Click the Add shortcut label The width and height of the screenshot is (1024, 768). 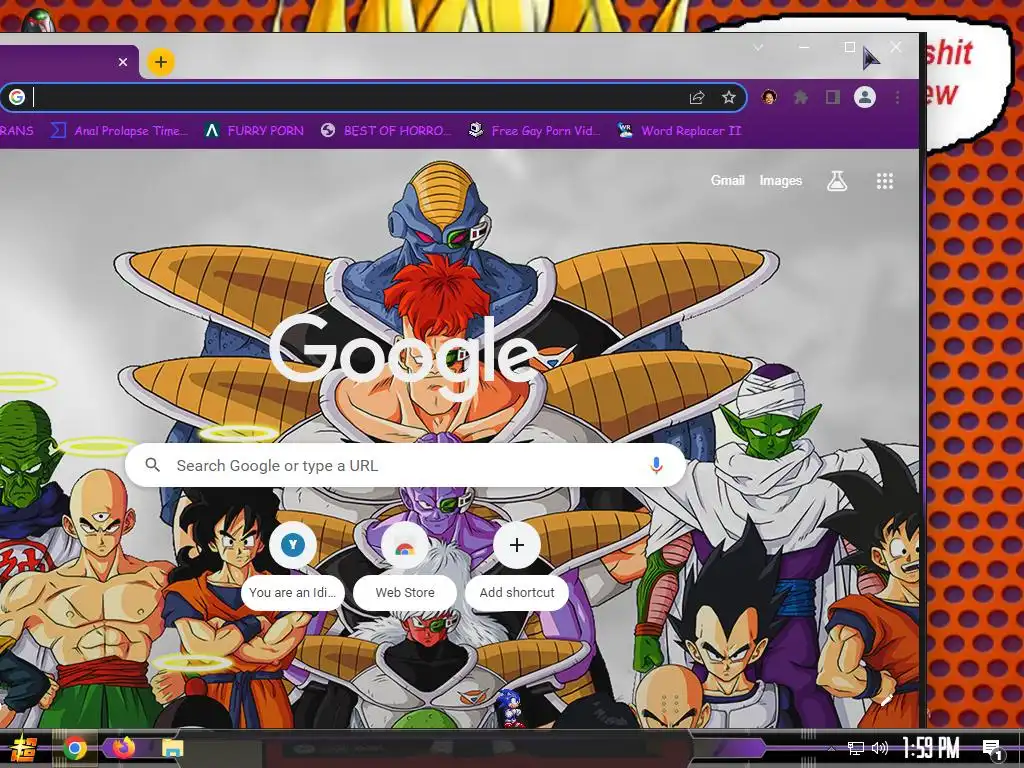pyautogui.click(x=517, y=592)
